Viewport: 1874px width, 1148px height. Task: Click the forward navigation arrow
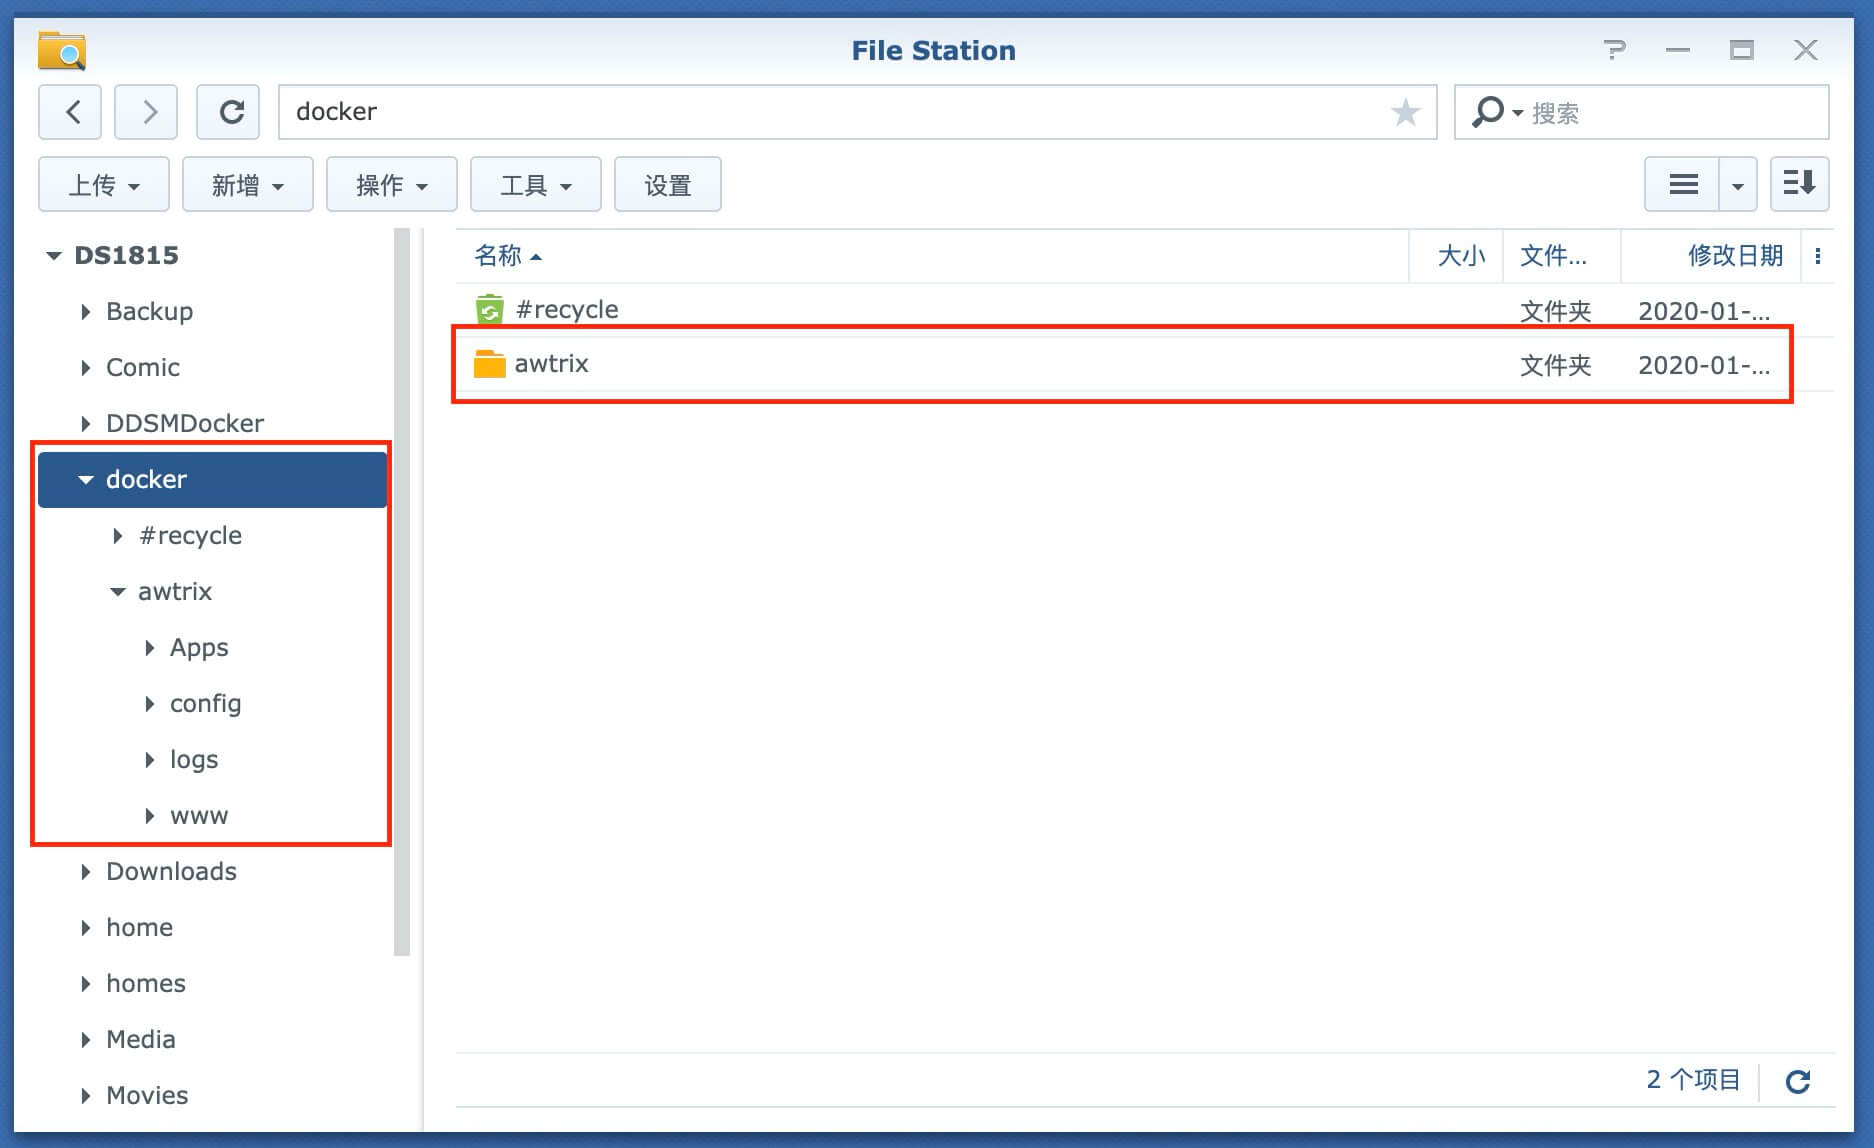click(146, 112)
